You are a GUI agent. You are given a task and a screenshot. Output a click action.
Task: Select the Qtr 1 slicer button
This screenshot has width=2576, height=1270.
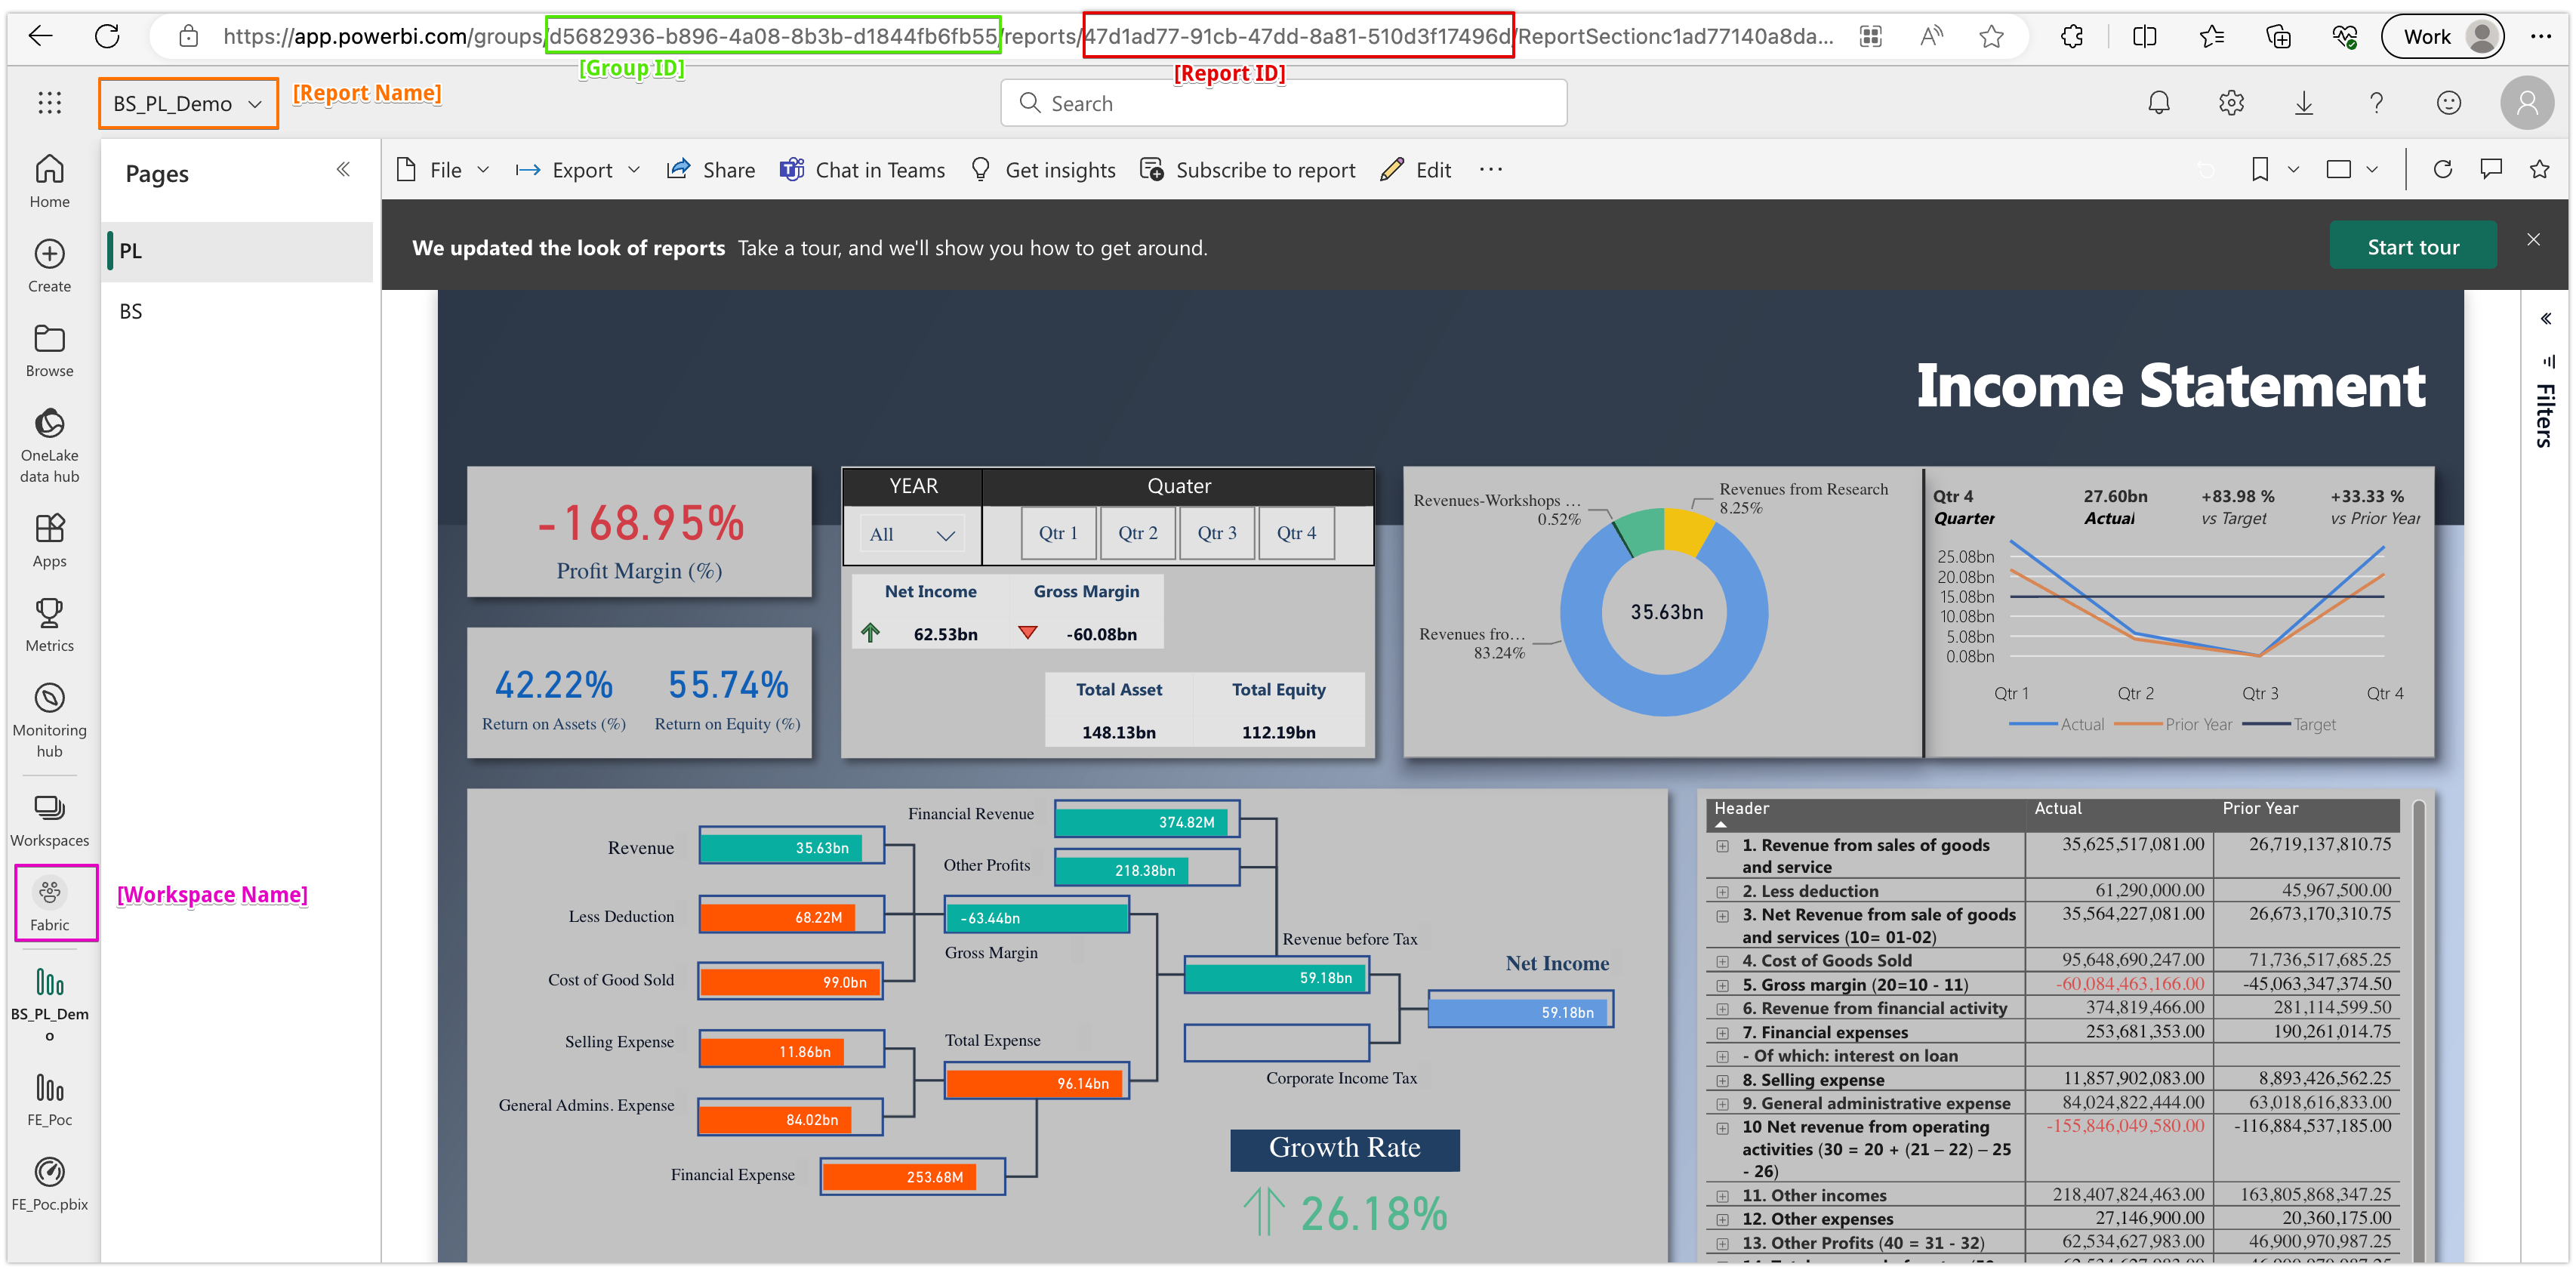[x=1058, y=533]
